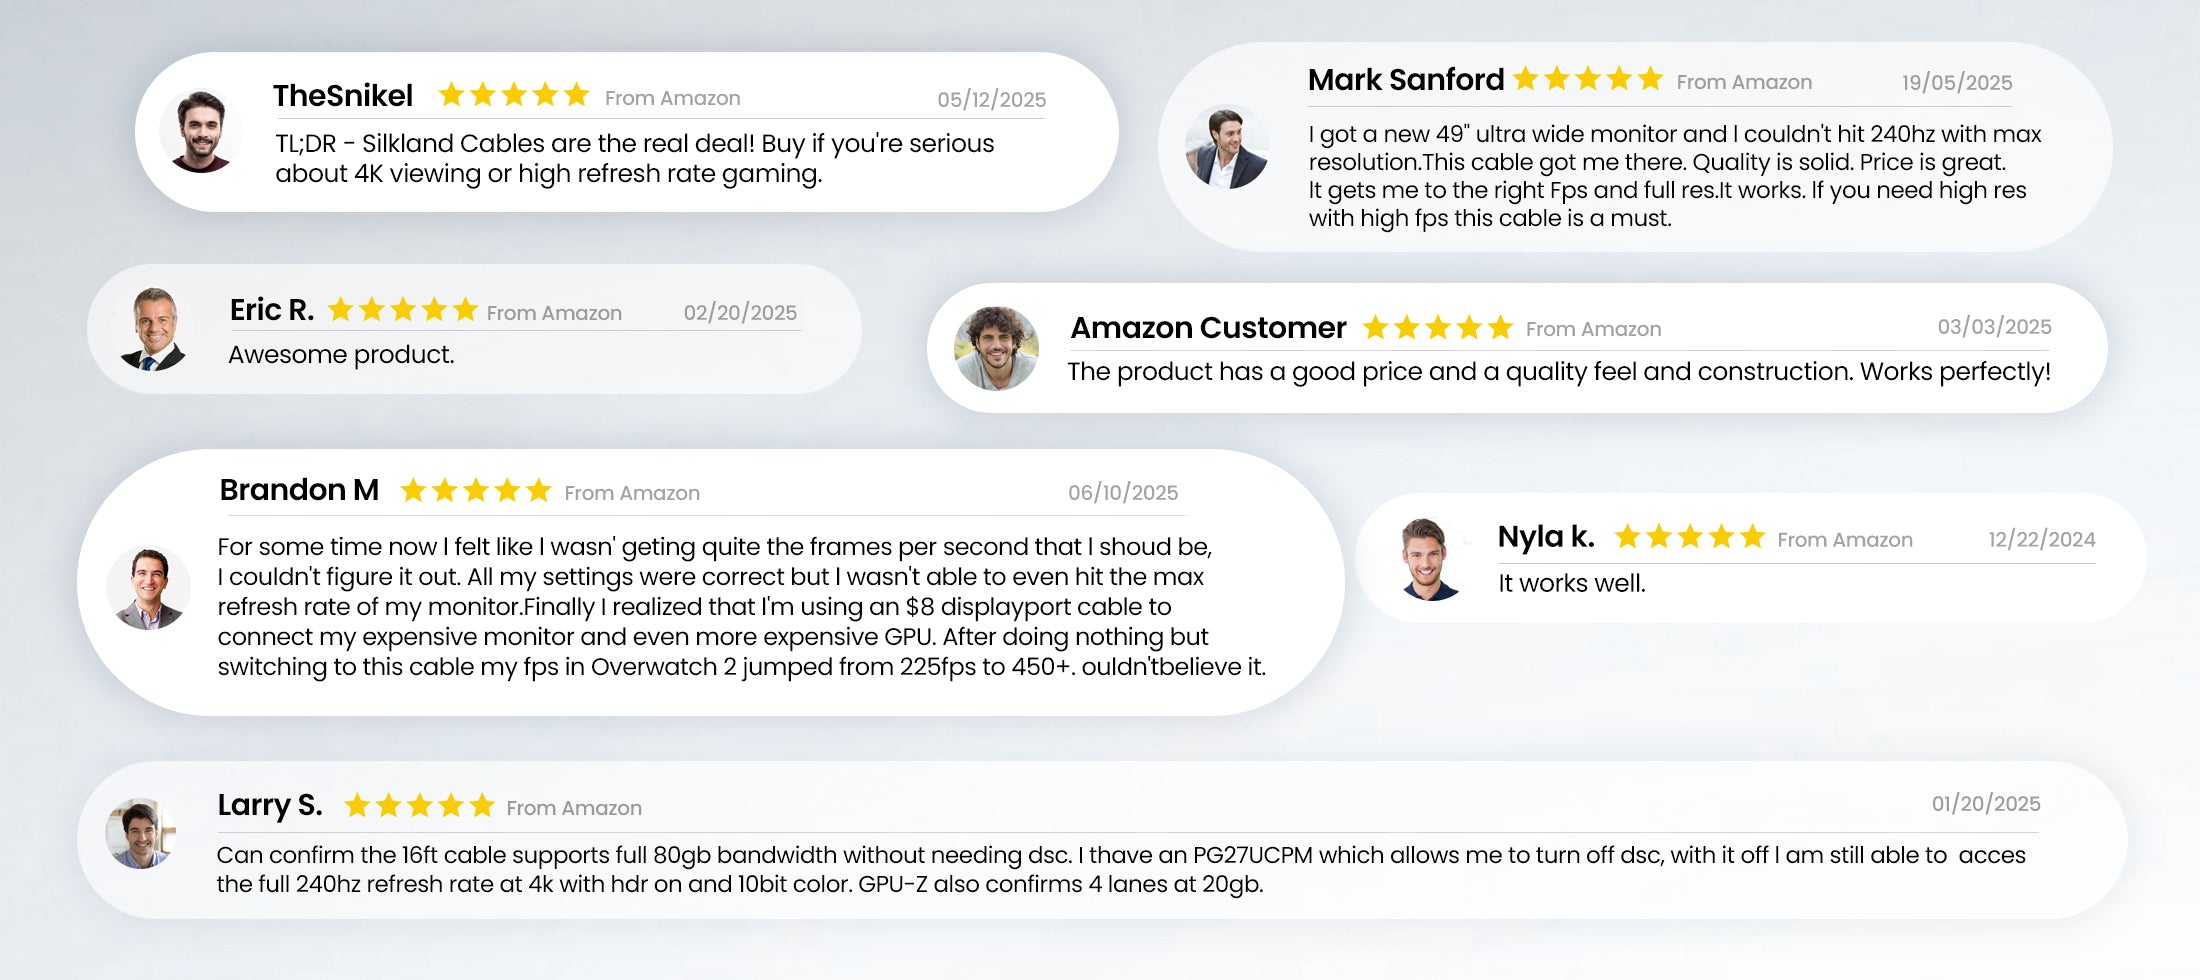Click "From Amazon" next to TheSnikel
2200x980 pixels.
point(673,98)
